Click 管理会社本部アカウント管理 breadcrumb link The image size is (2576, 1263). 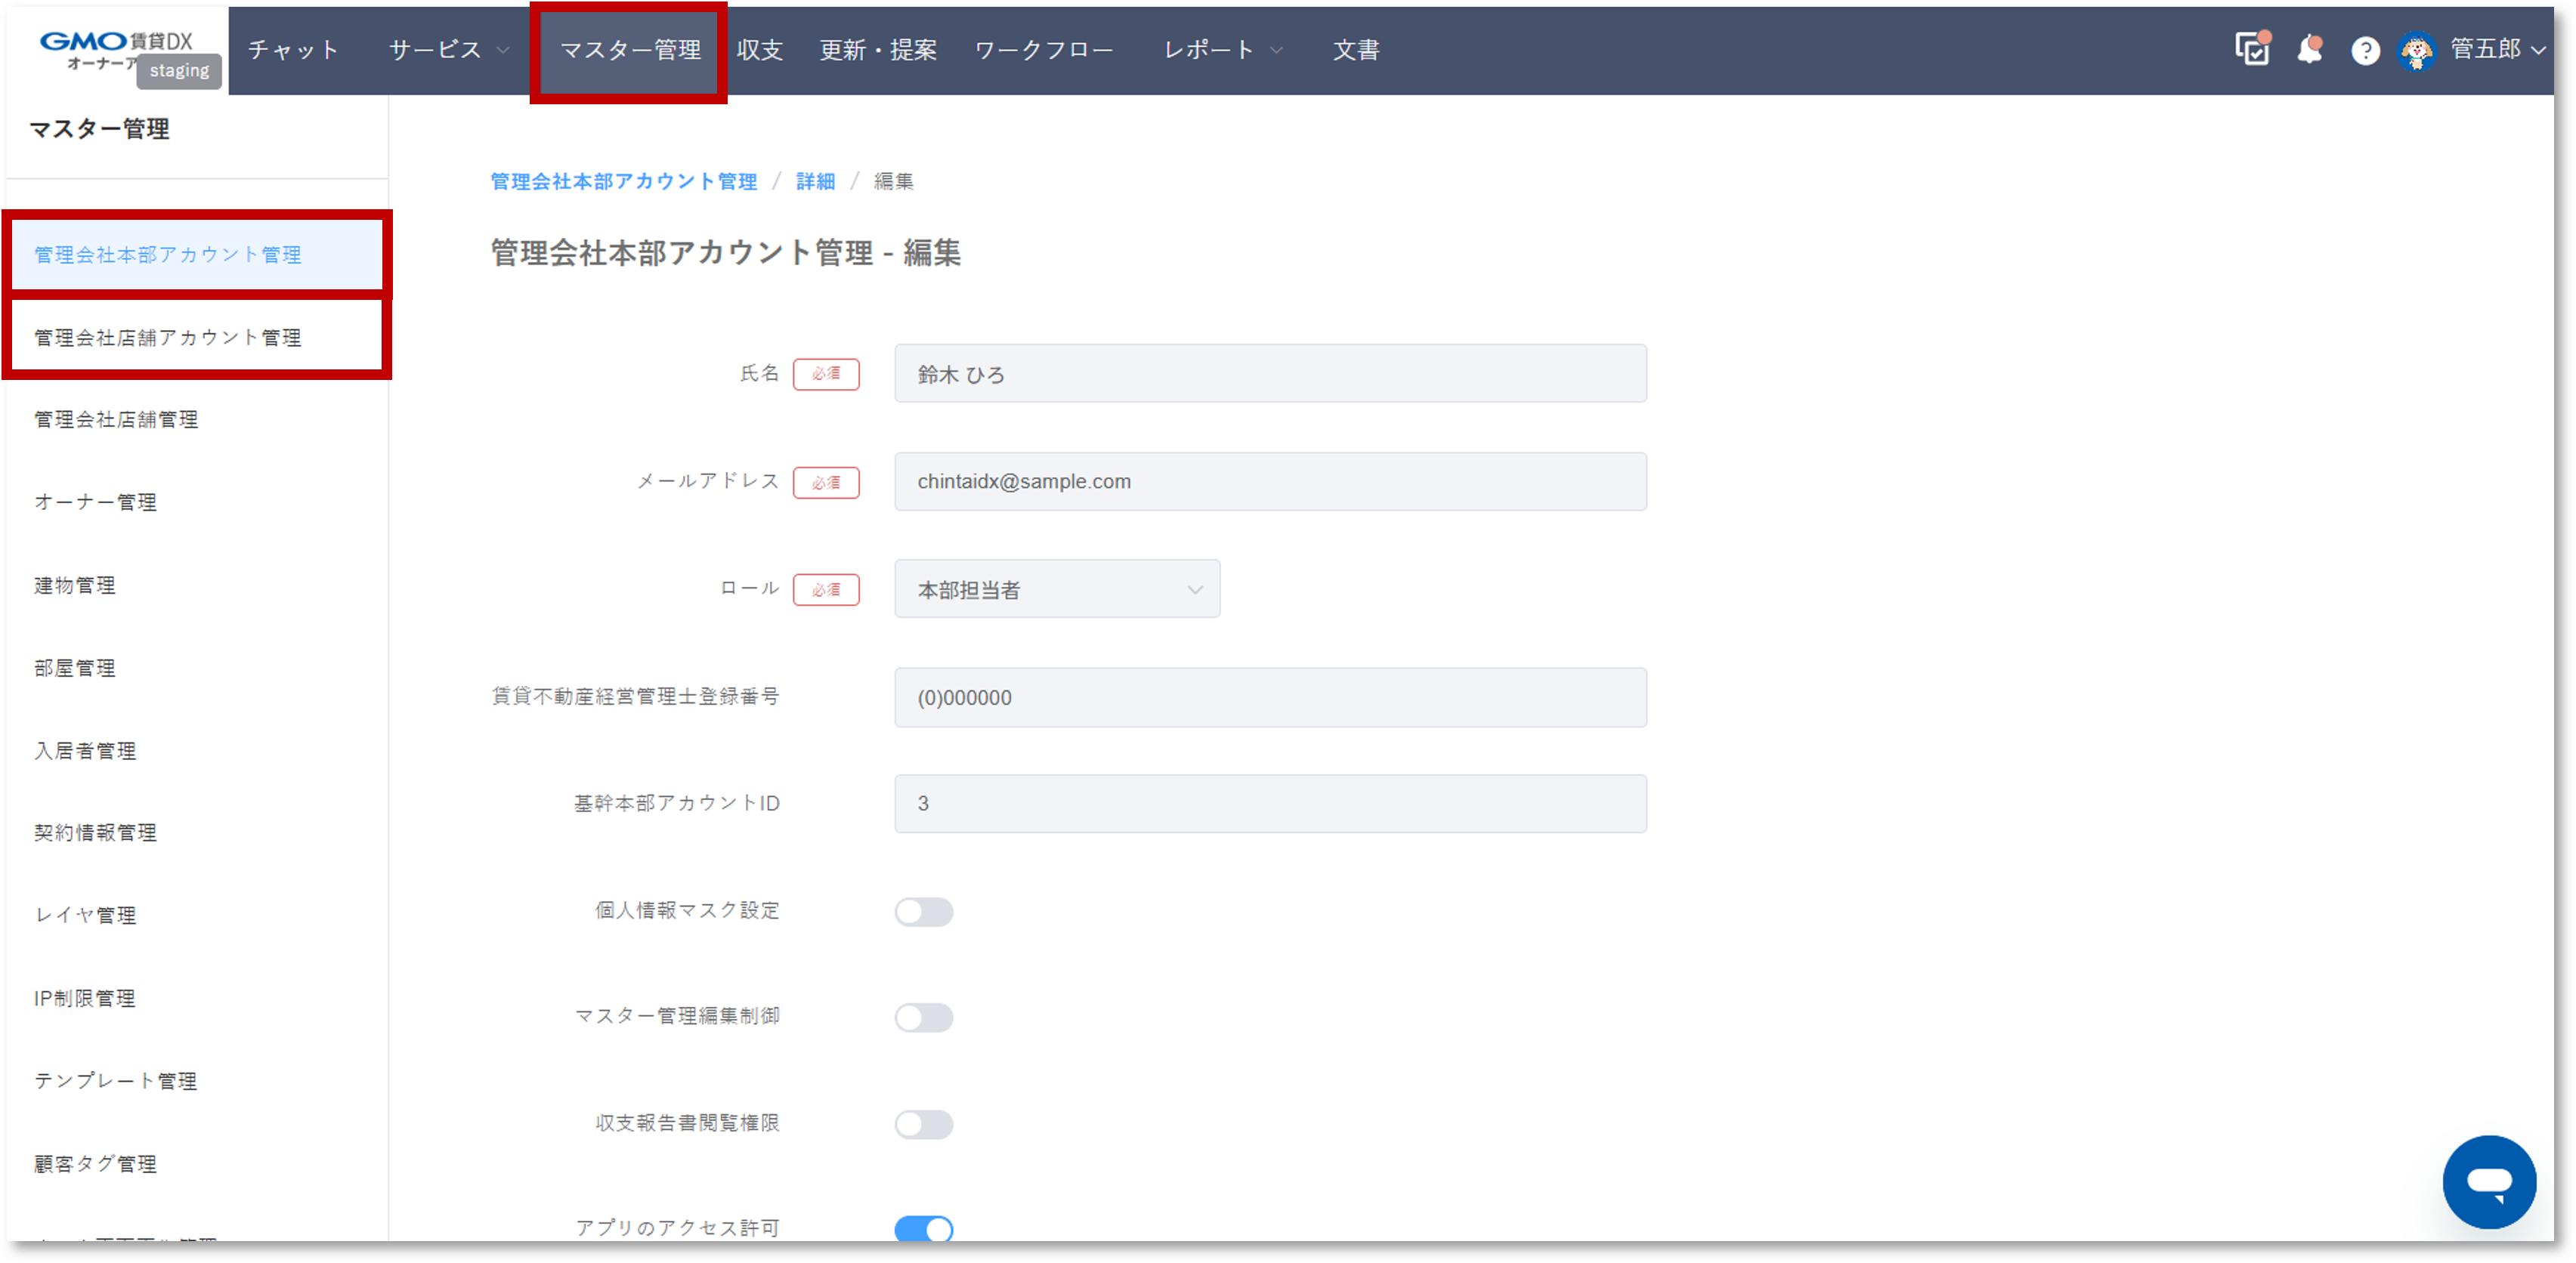(x=623, y=181)
